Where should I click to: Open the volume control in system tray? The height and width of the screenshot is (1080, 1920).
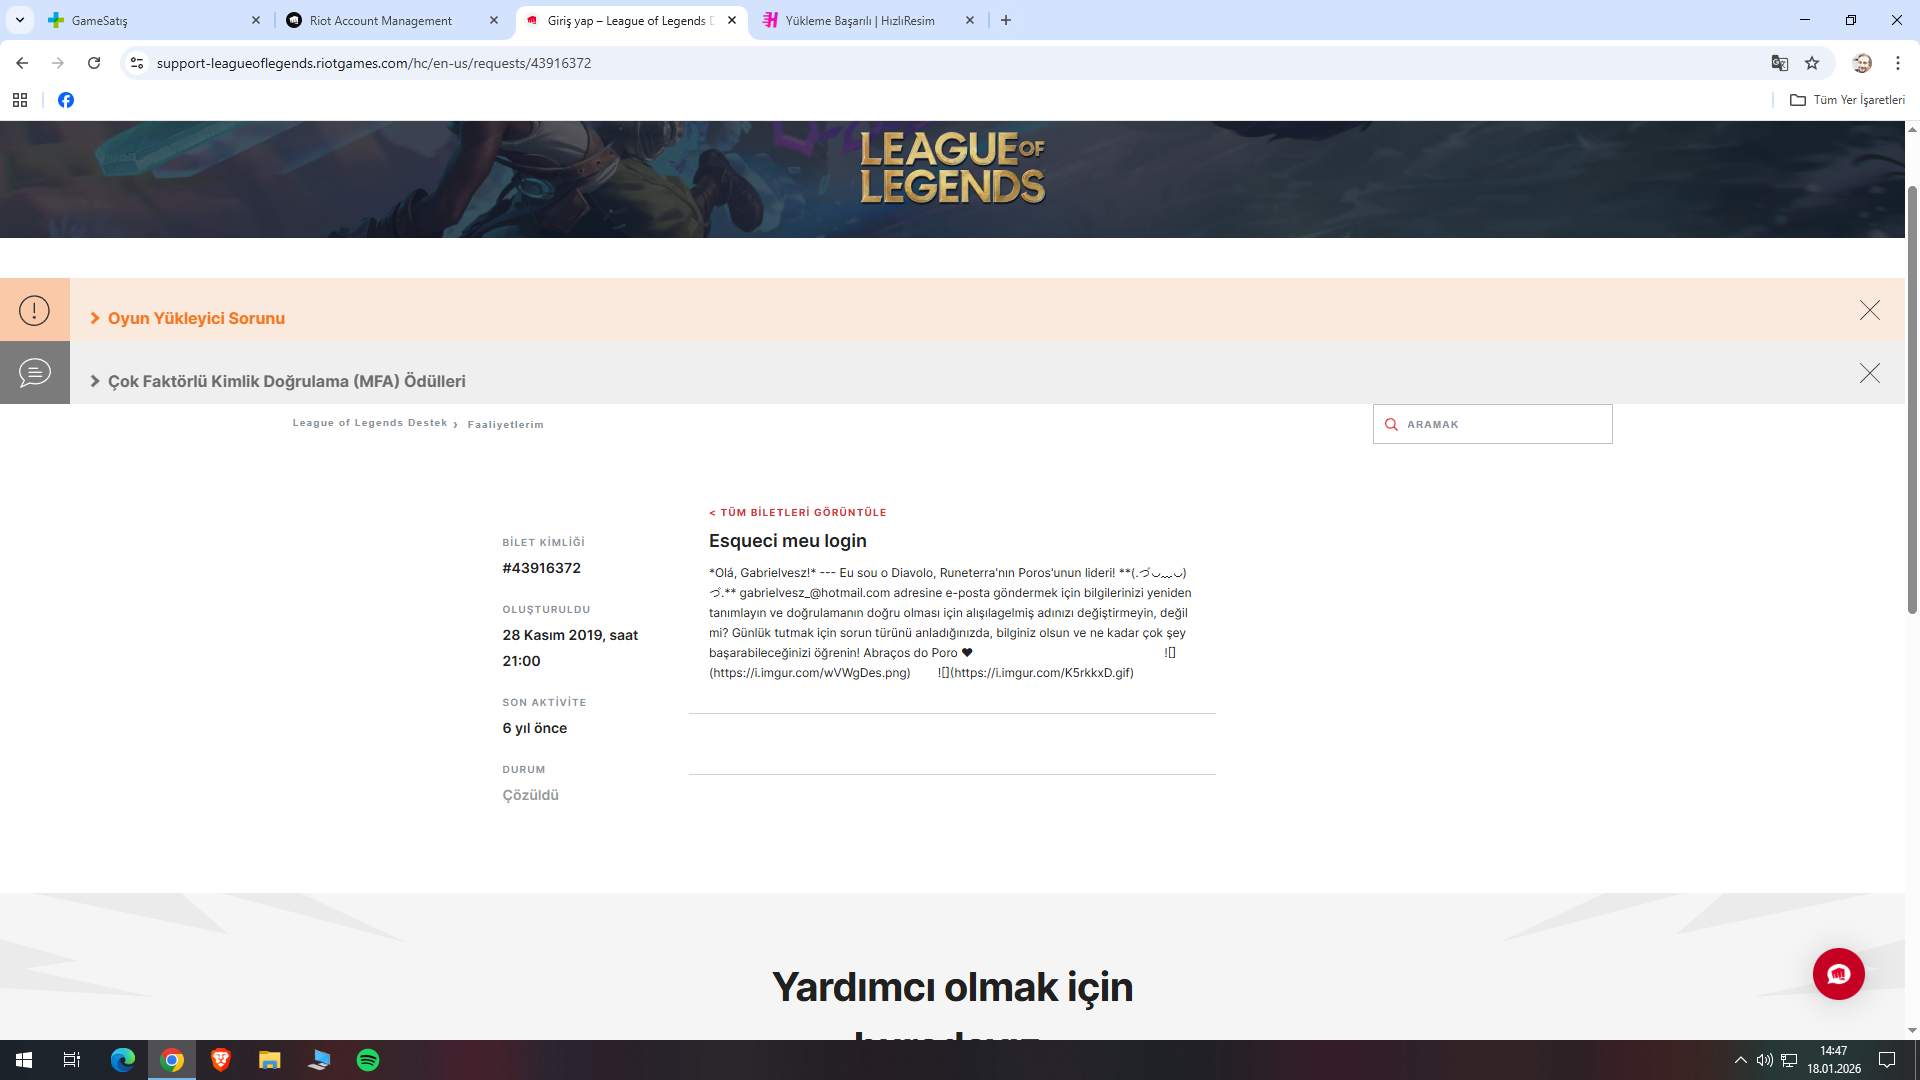[x=1765, y=1060]
